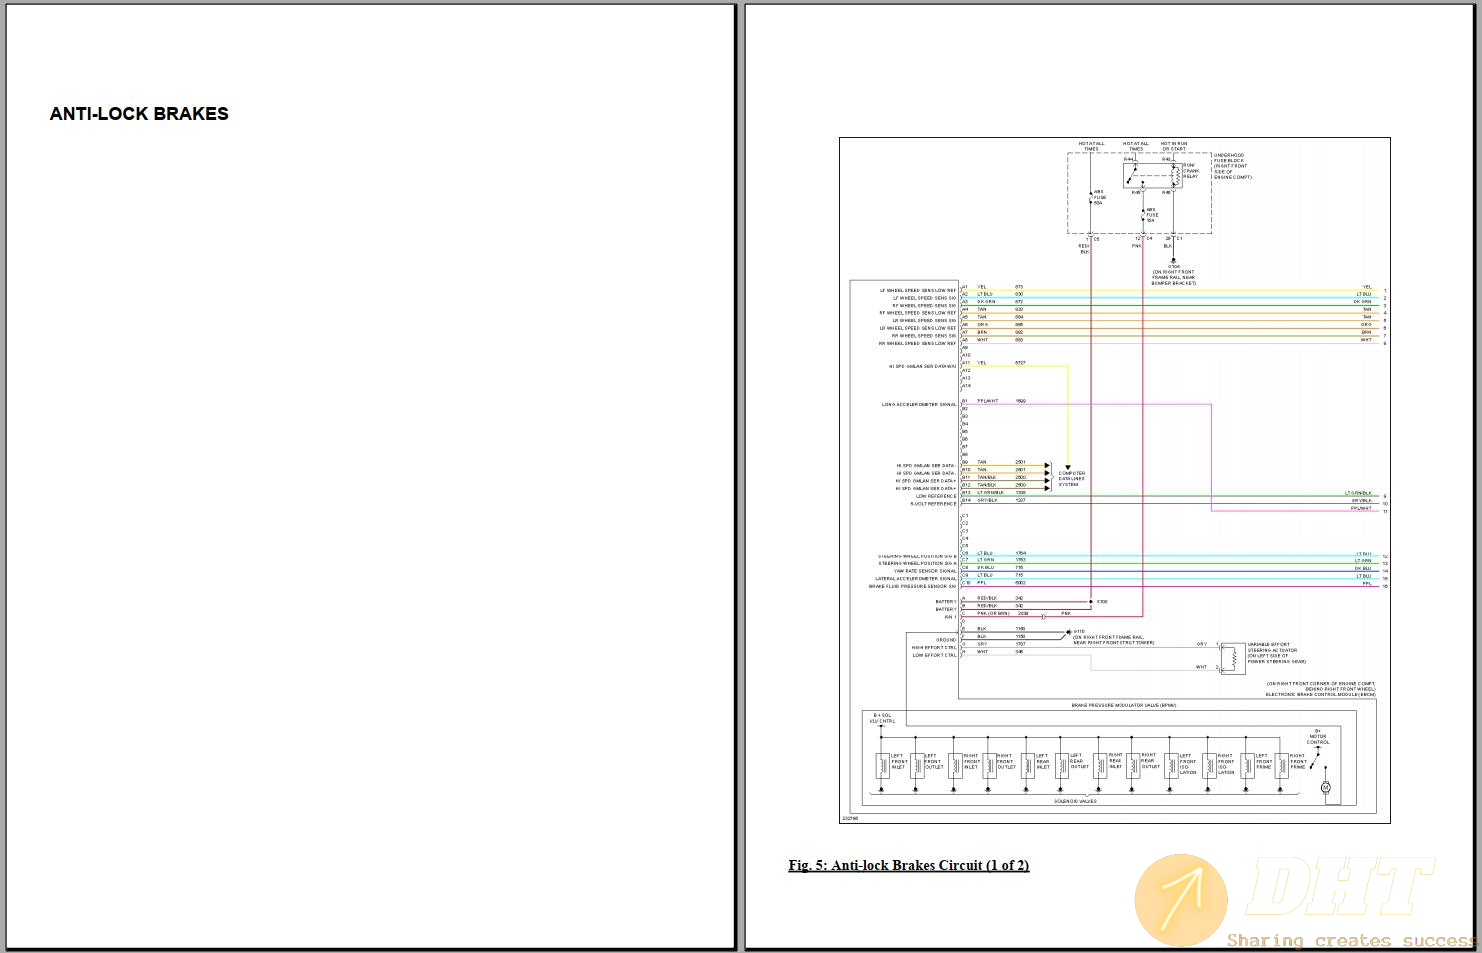Image resolution: width=1482 pixels, height=953 pixels.
Task: Click the 'B+ MOTOR CONTROL' label
Action: pos(1318,737)
